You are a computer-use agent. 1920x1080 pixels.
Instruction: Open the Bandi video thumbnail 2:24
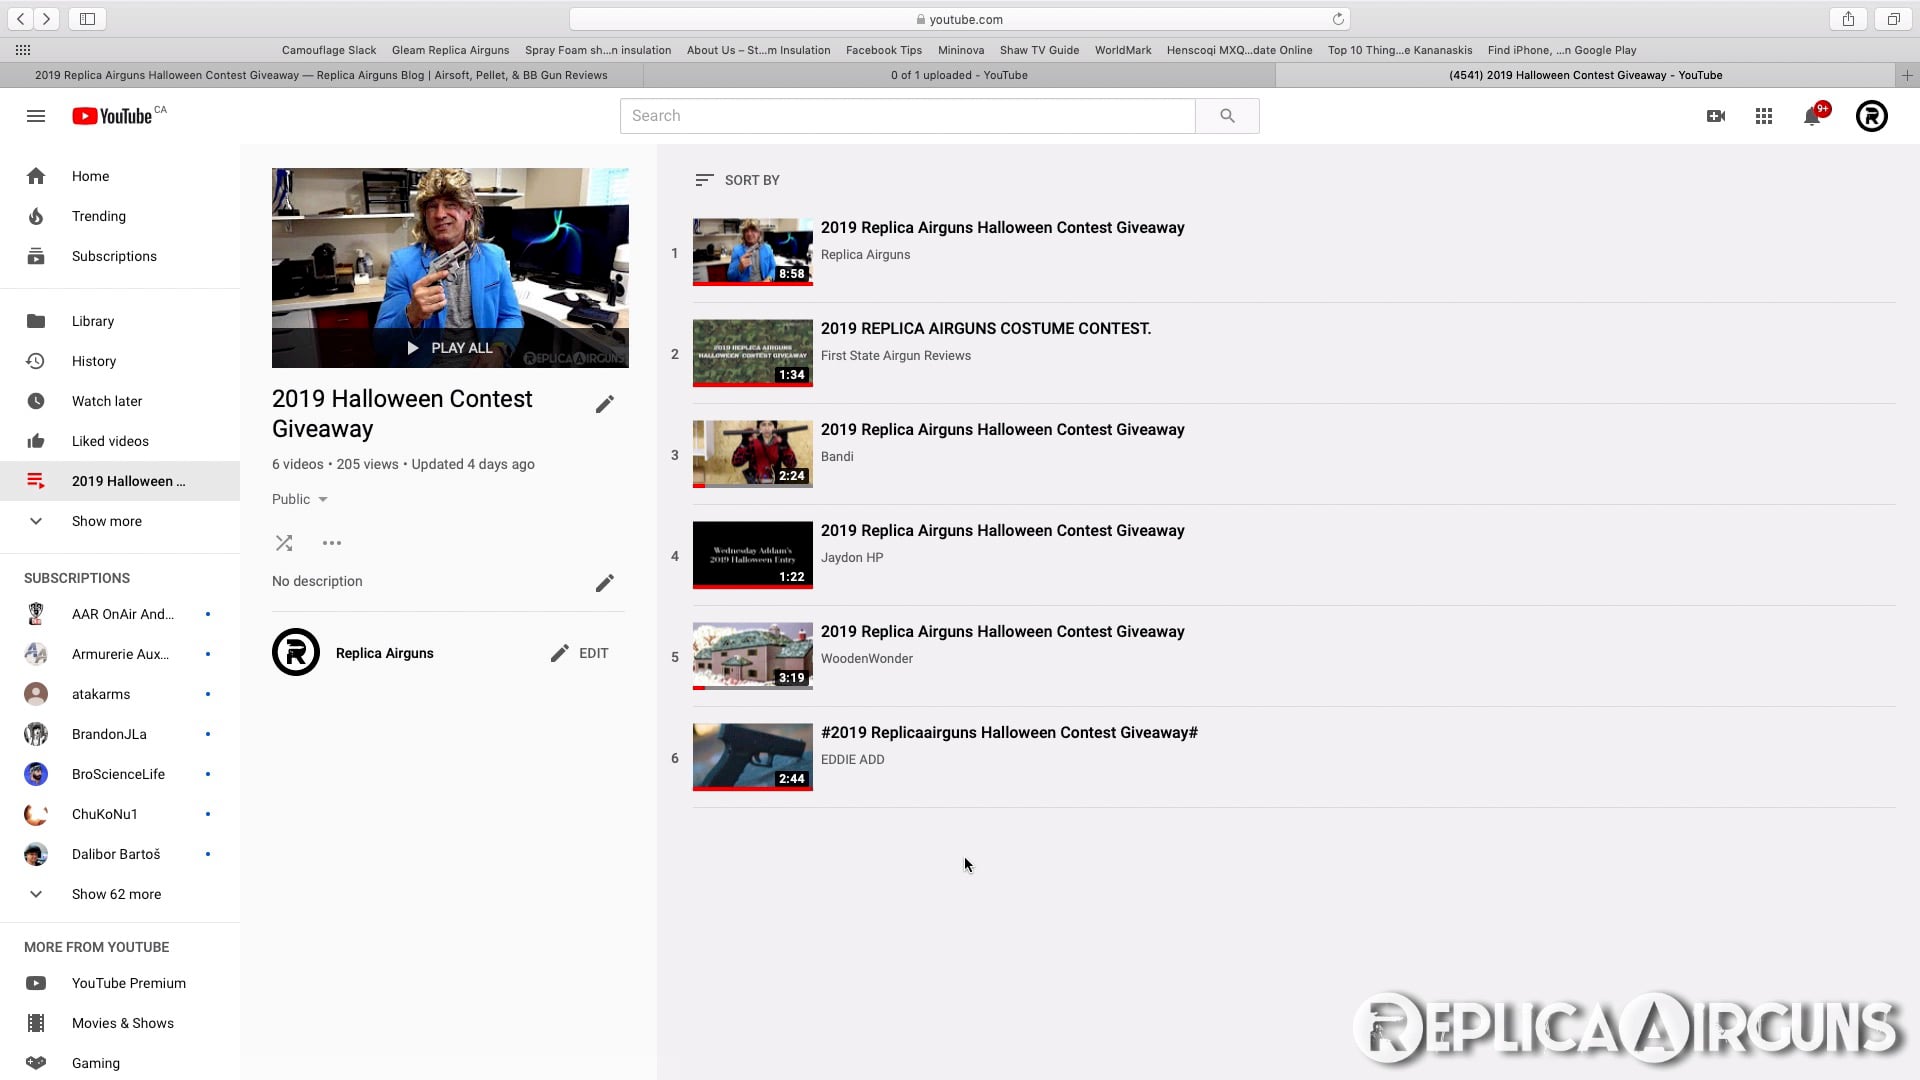tap(753, 454)
